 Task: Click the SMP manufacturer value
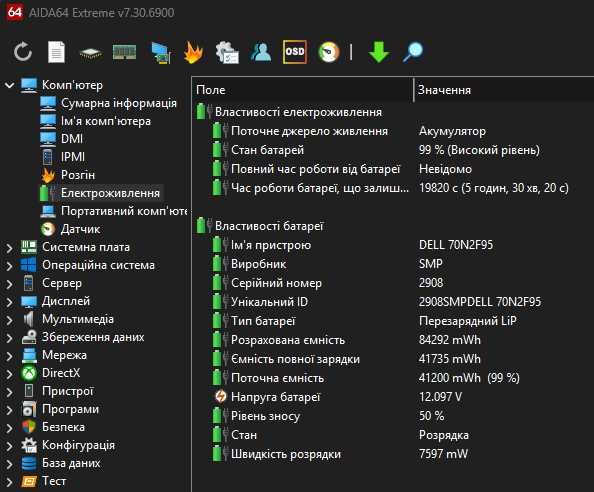(430, 264)
